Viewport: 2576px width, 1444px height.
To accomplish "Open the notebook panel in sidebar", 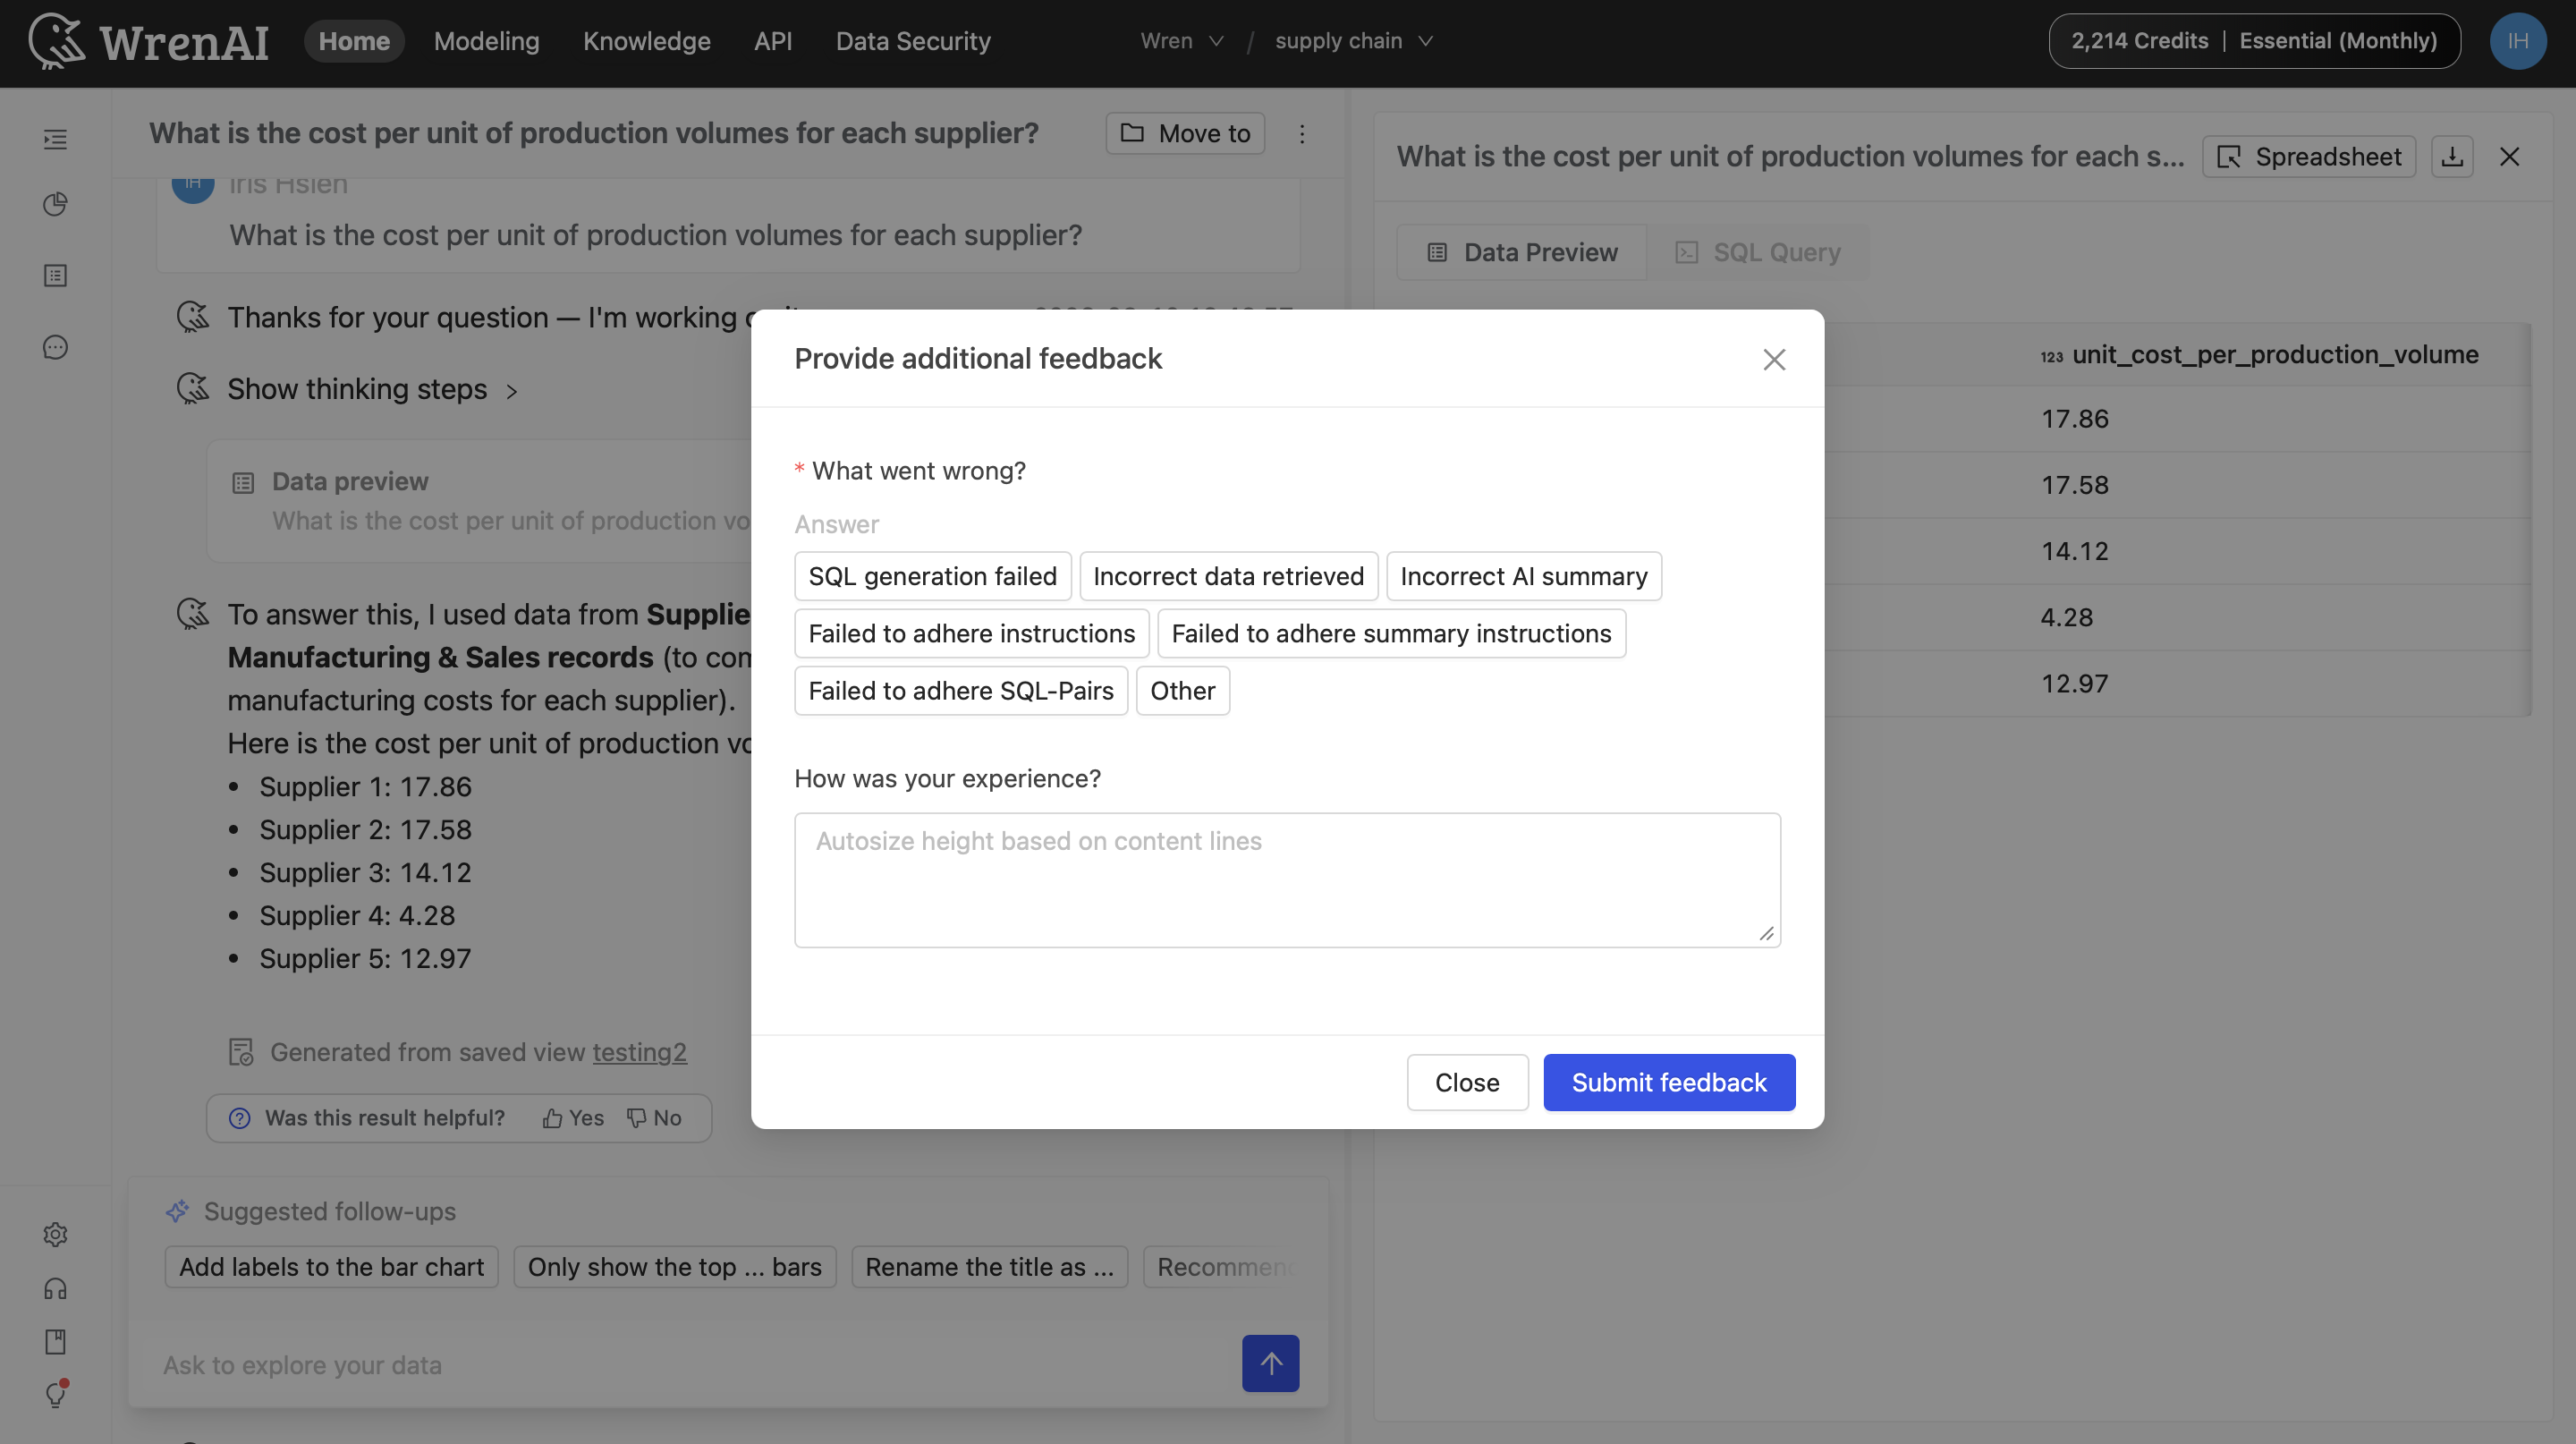I will 55,275.
